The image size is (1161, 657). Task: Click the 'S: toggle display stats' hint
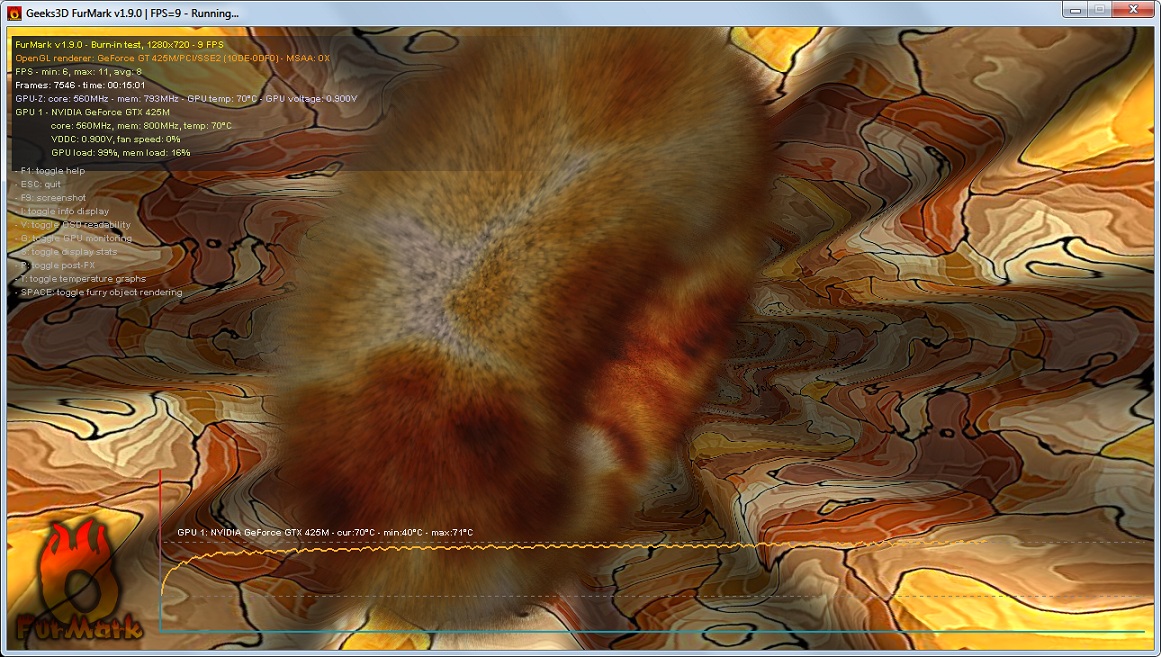tap(66, 252)
